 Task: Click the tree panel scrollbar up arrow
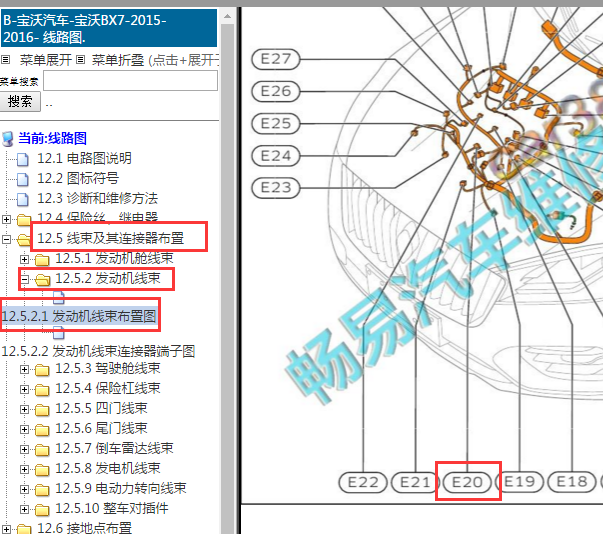227,17
